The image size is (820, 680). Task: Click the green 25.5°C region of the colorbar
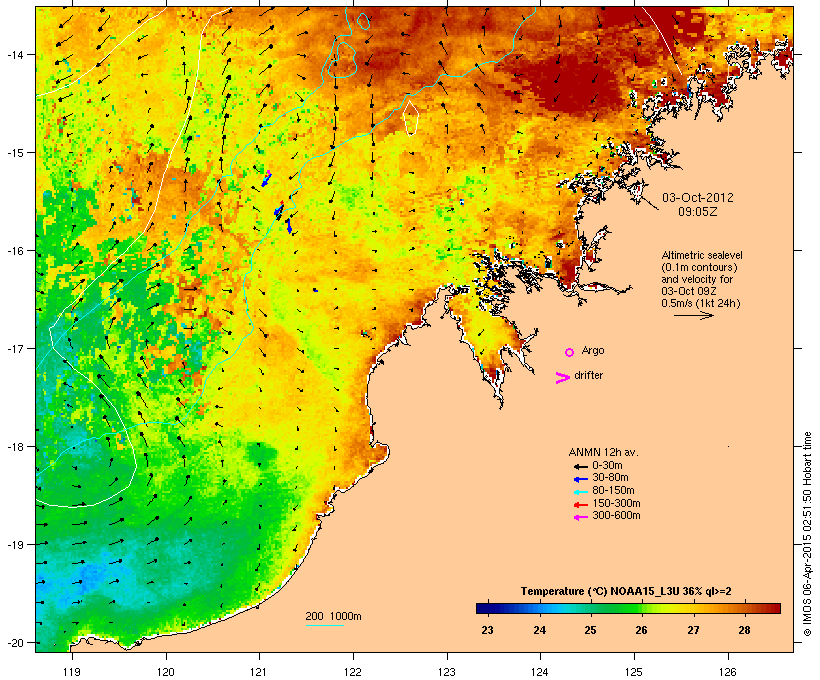click(x=616, y=608)
